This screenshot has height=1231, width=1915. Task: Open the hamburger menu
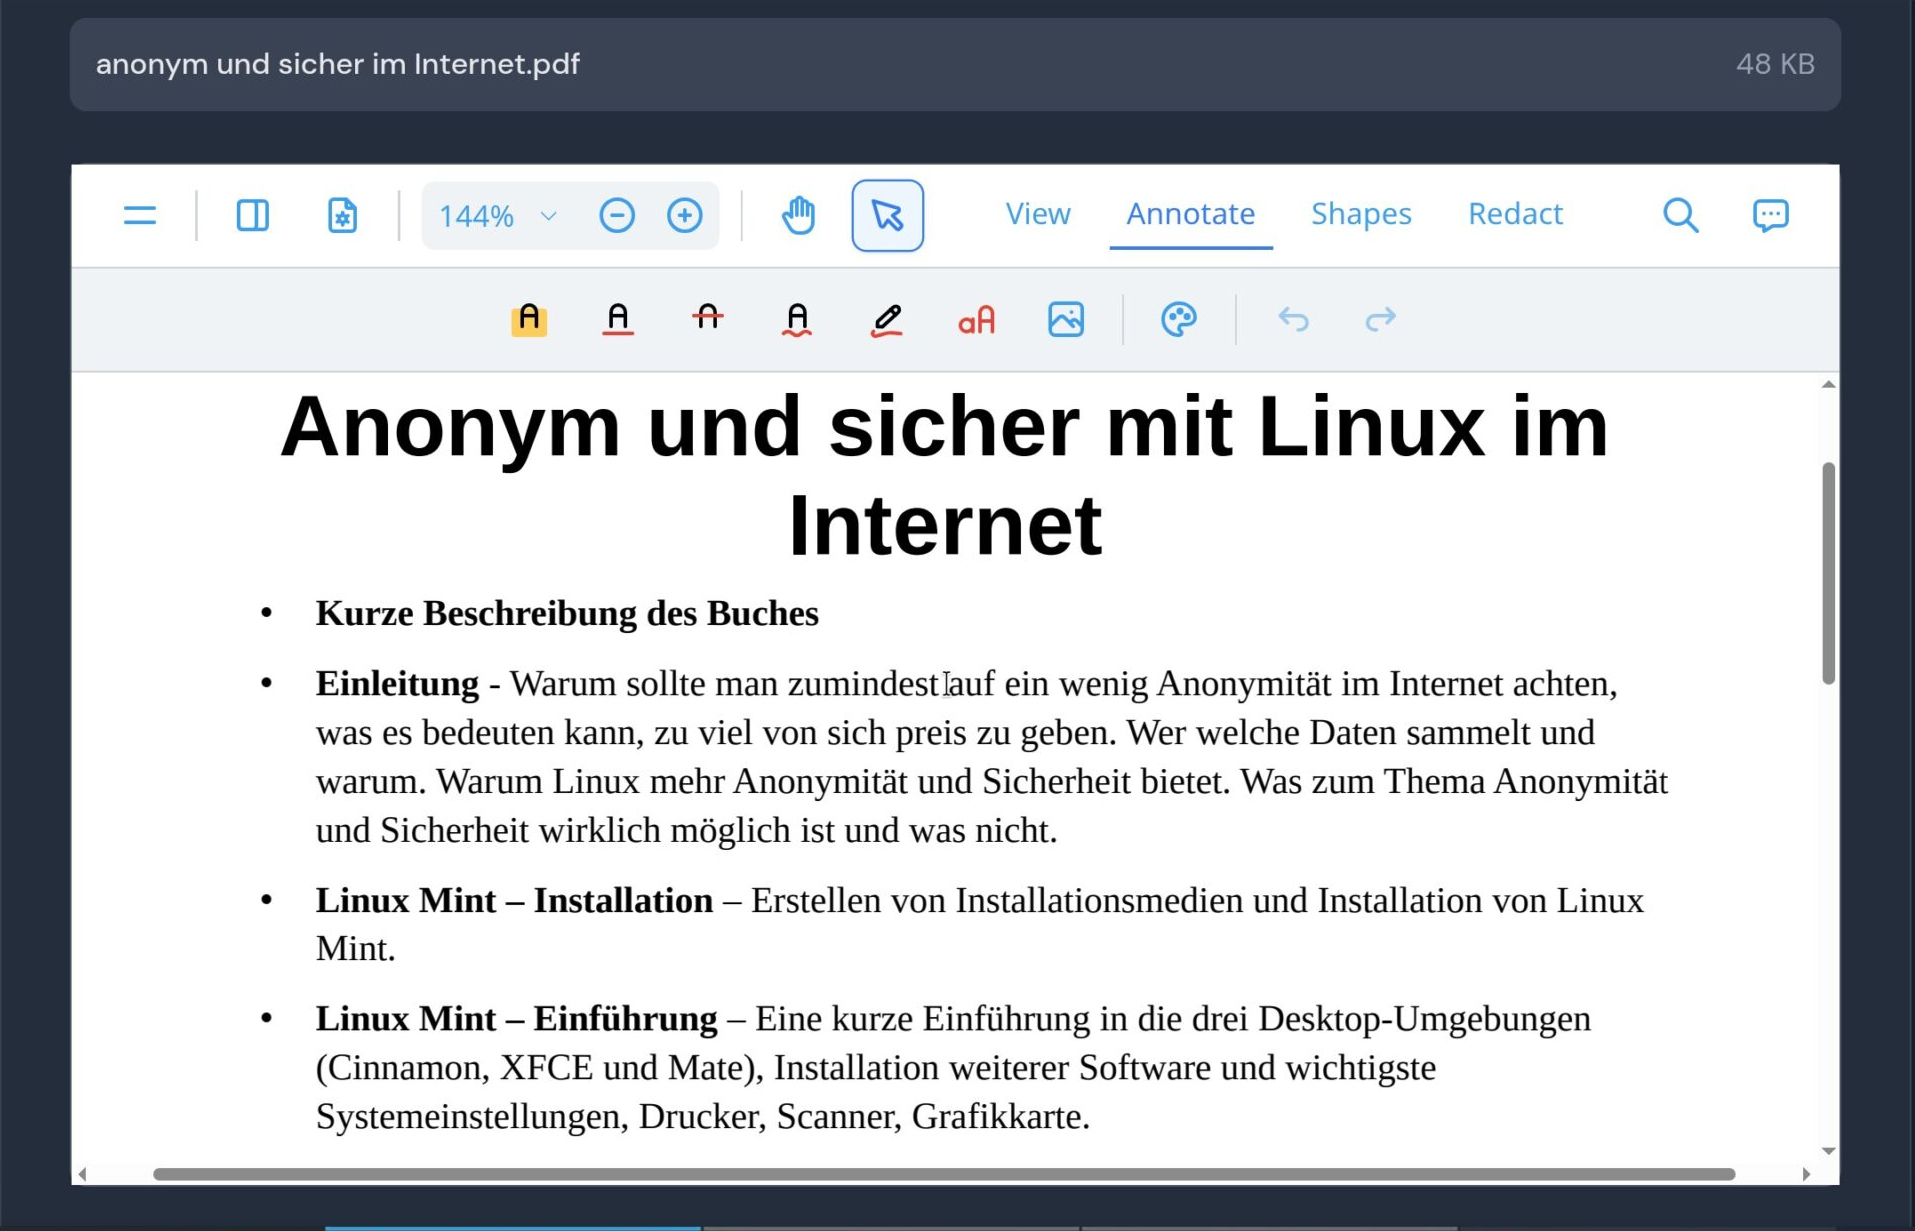pos(140,215)
